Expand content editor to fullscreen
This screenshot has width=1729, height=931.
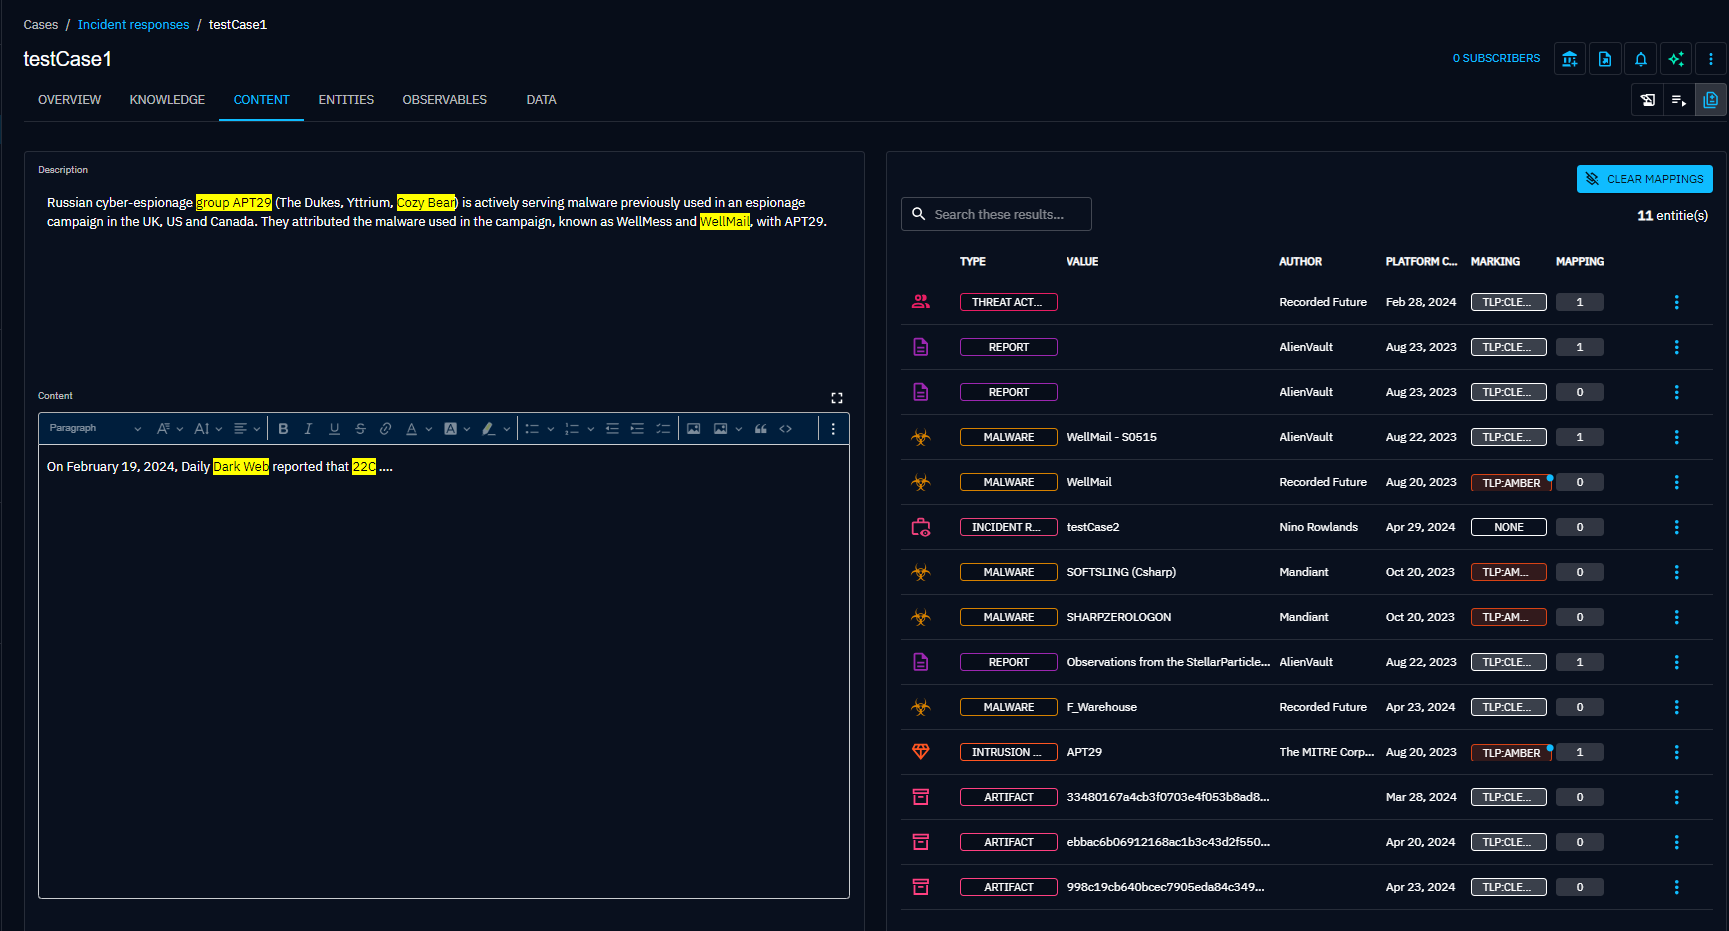[837, 398]
